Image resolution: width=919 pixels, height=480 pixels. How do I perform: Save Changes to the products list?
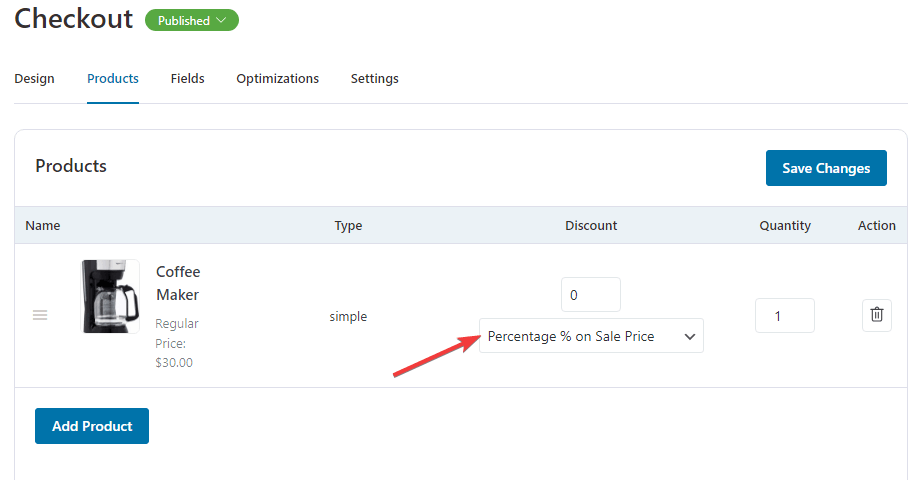coord(826,168)
